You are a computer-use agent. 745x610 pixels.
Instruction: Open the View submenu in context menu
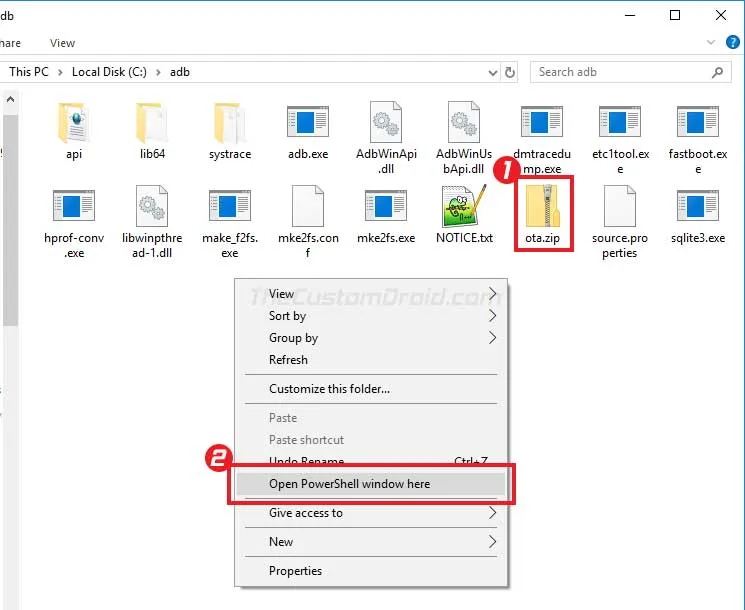pos(371,294)
